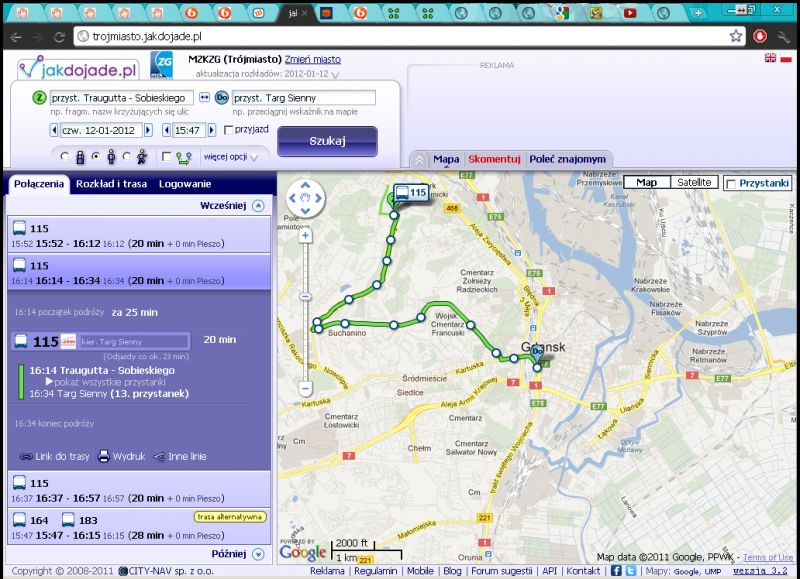Viewport: 800px width, 579px height.
Task: Switch the map to Map view
Action: 646,182
